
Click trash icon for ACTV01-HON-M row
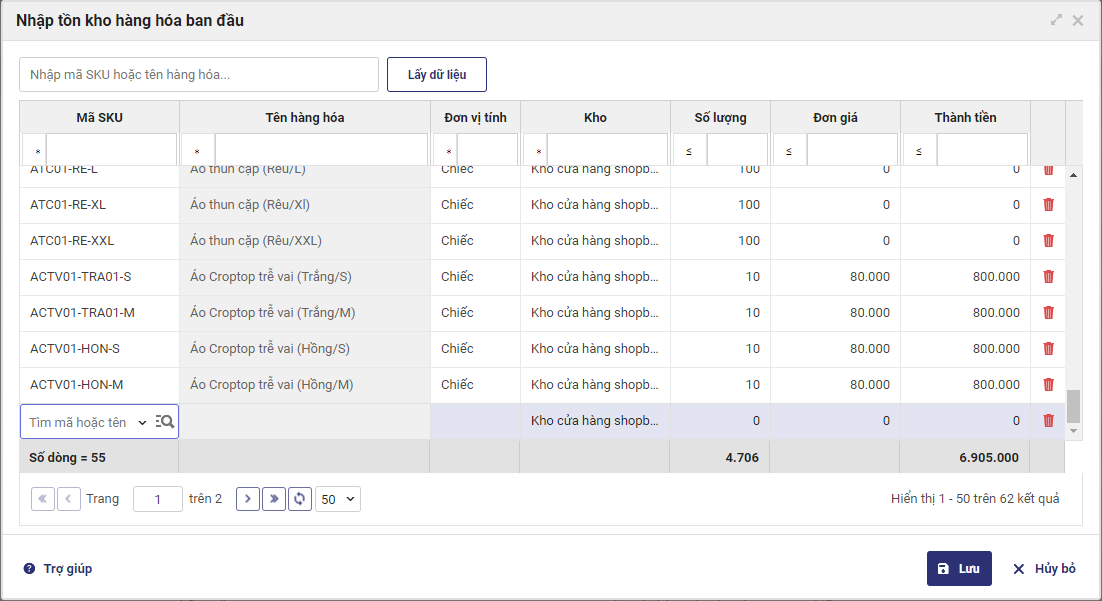[x=1048, y=385]
